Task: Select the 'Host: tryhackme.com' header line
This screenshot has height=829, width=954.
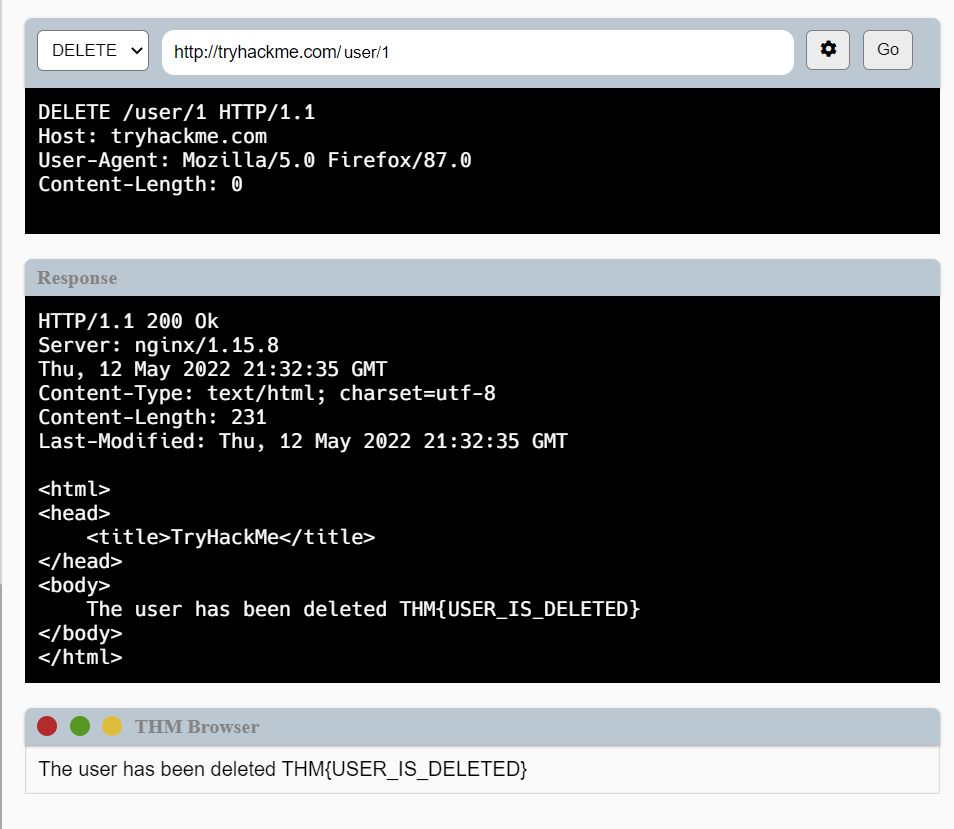Action: pyautogui.click(x=153, y=136)
